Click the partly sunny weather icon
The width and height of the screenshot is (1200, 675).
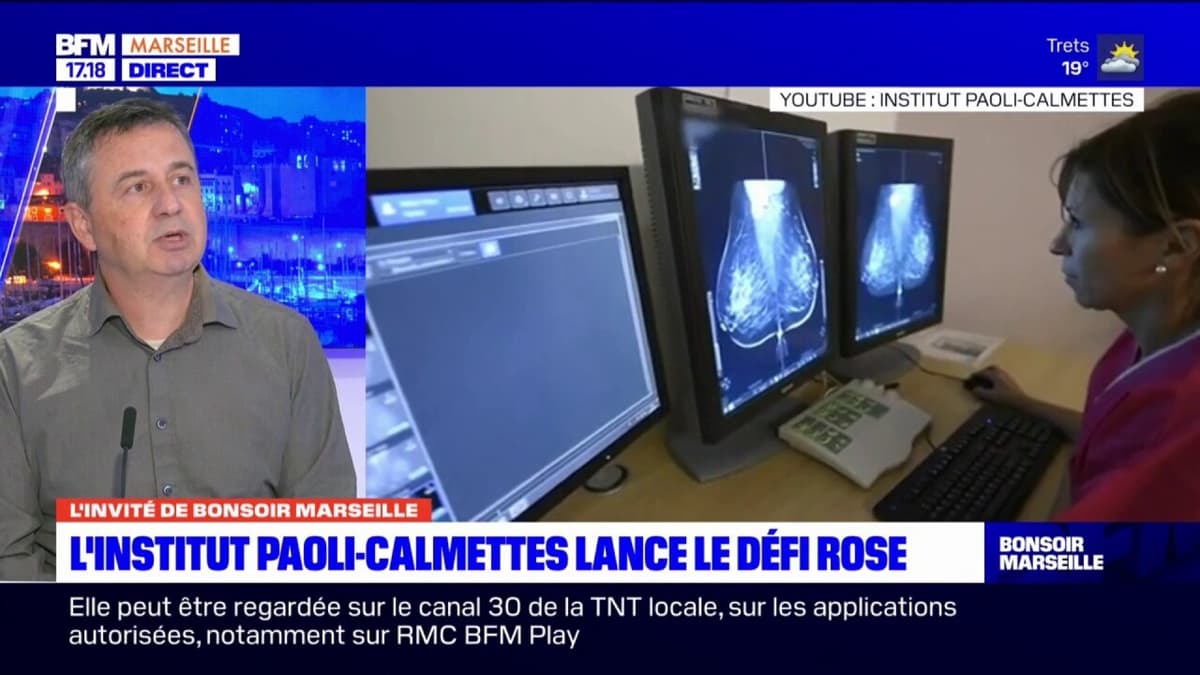coord(1120,58)
